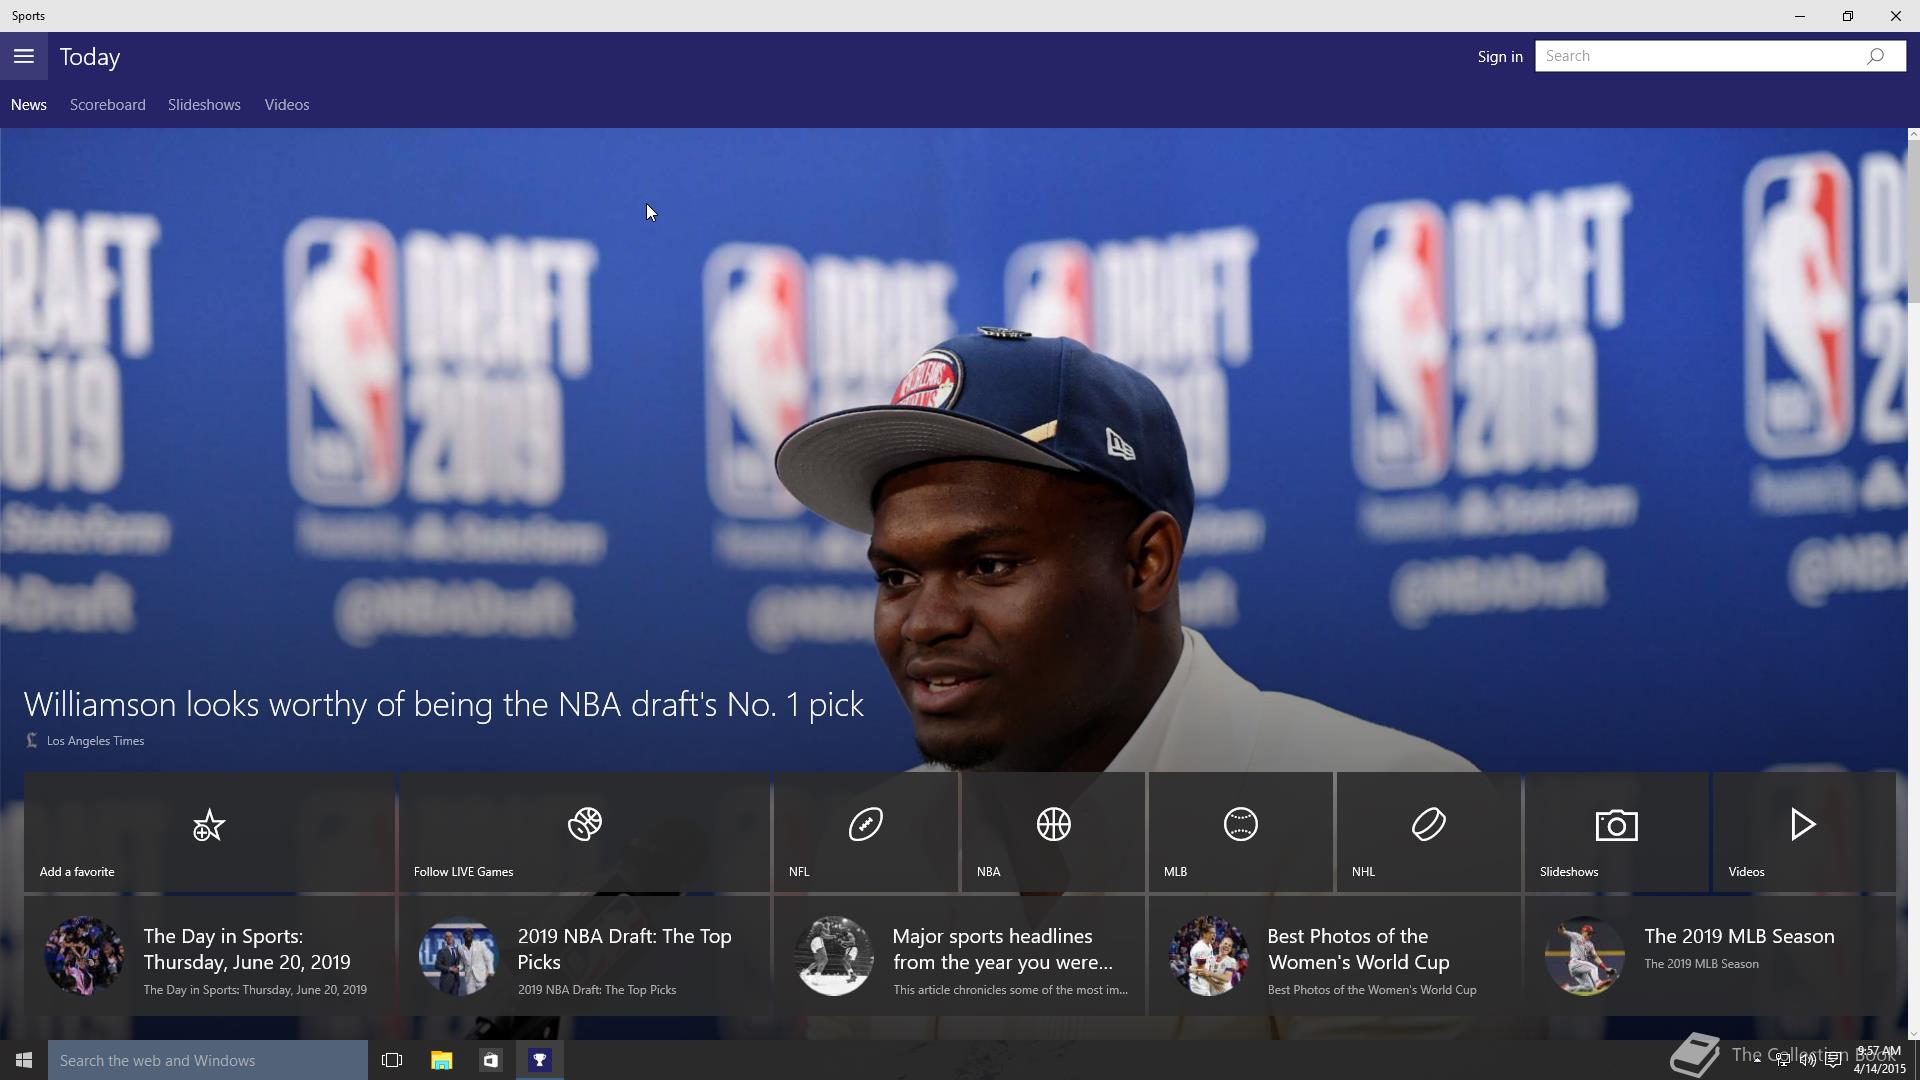Click the Add a favorite star icon
Viewport: 1920px width, 1080px height.
click(x=208, y=825)
